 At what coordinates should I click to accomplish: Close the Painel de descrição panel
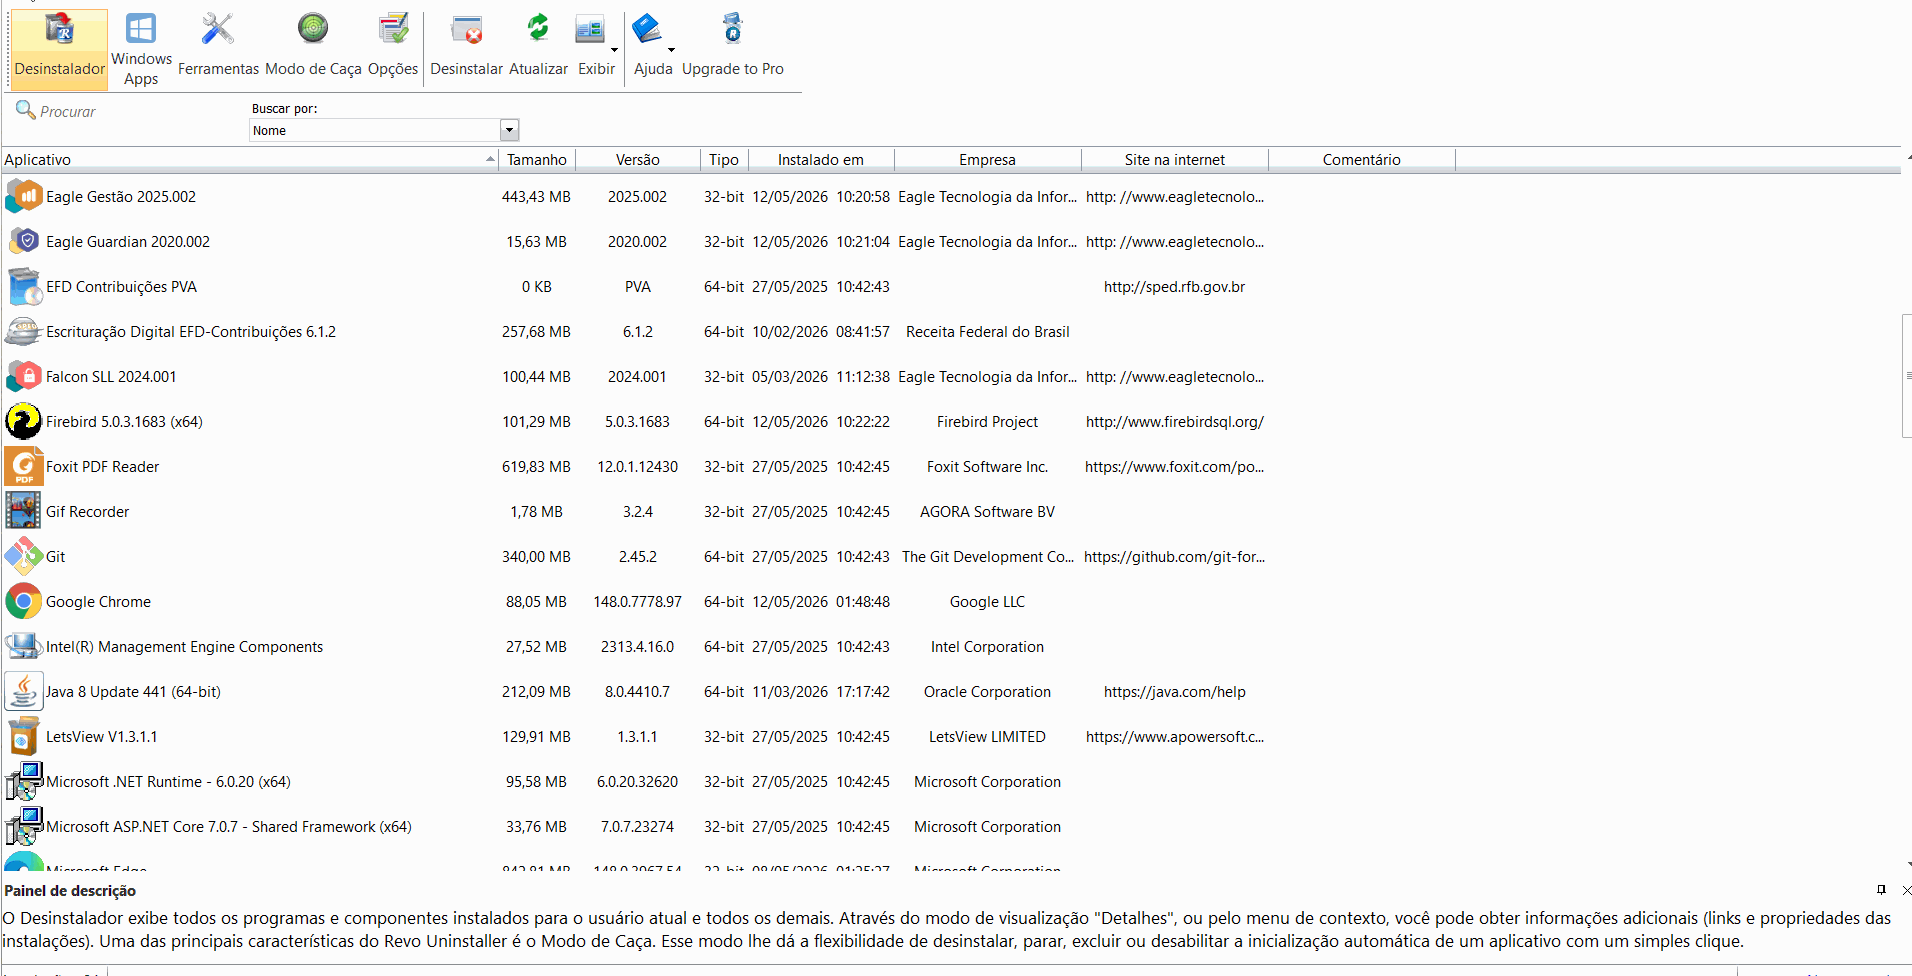(x=1906, y=890)
